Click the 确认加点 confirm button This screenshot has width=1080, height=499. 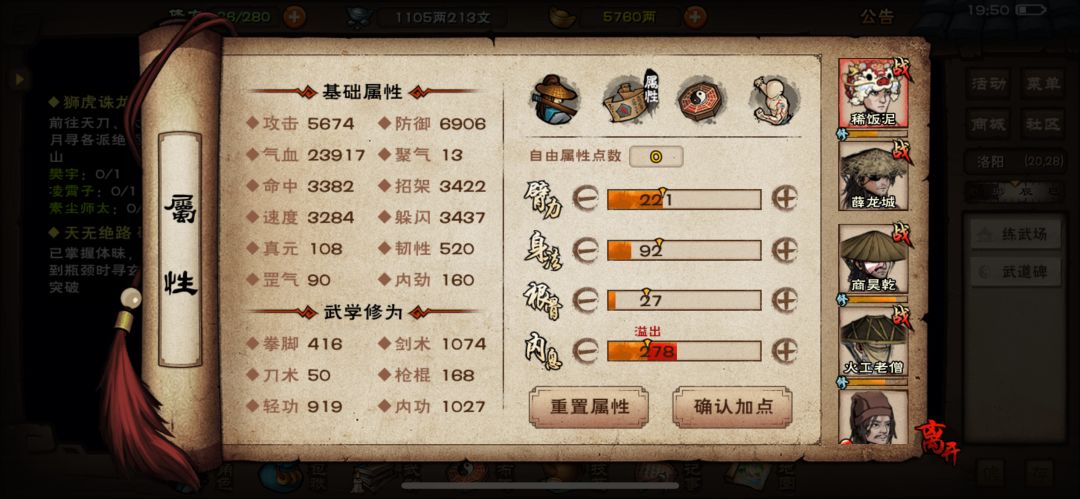[x=733, y=407]
